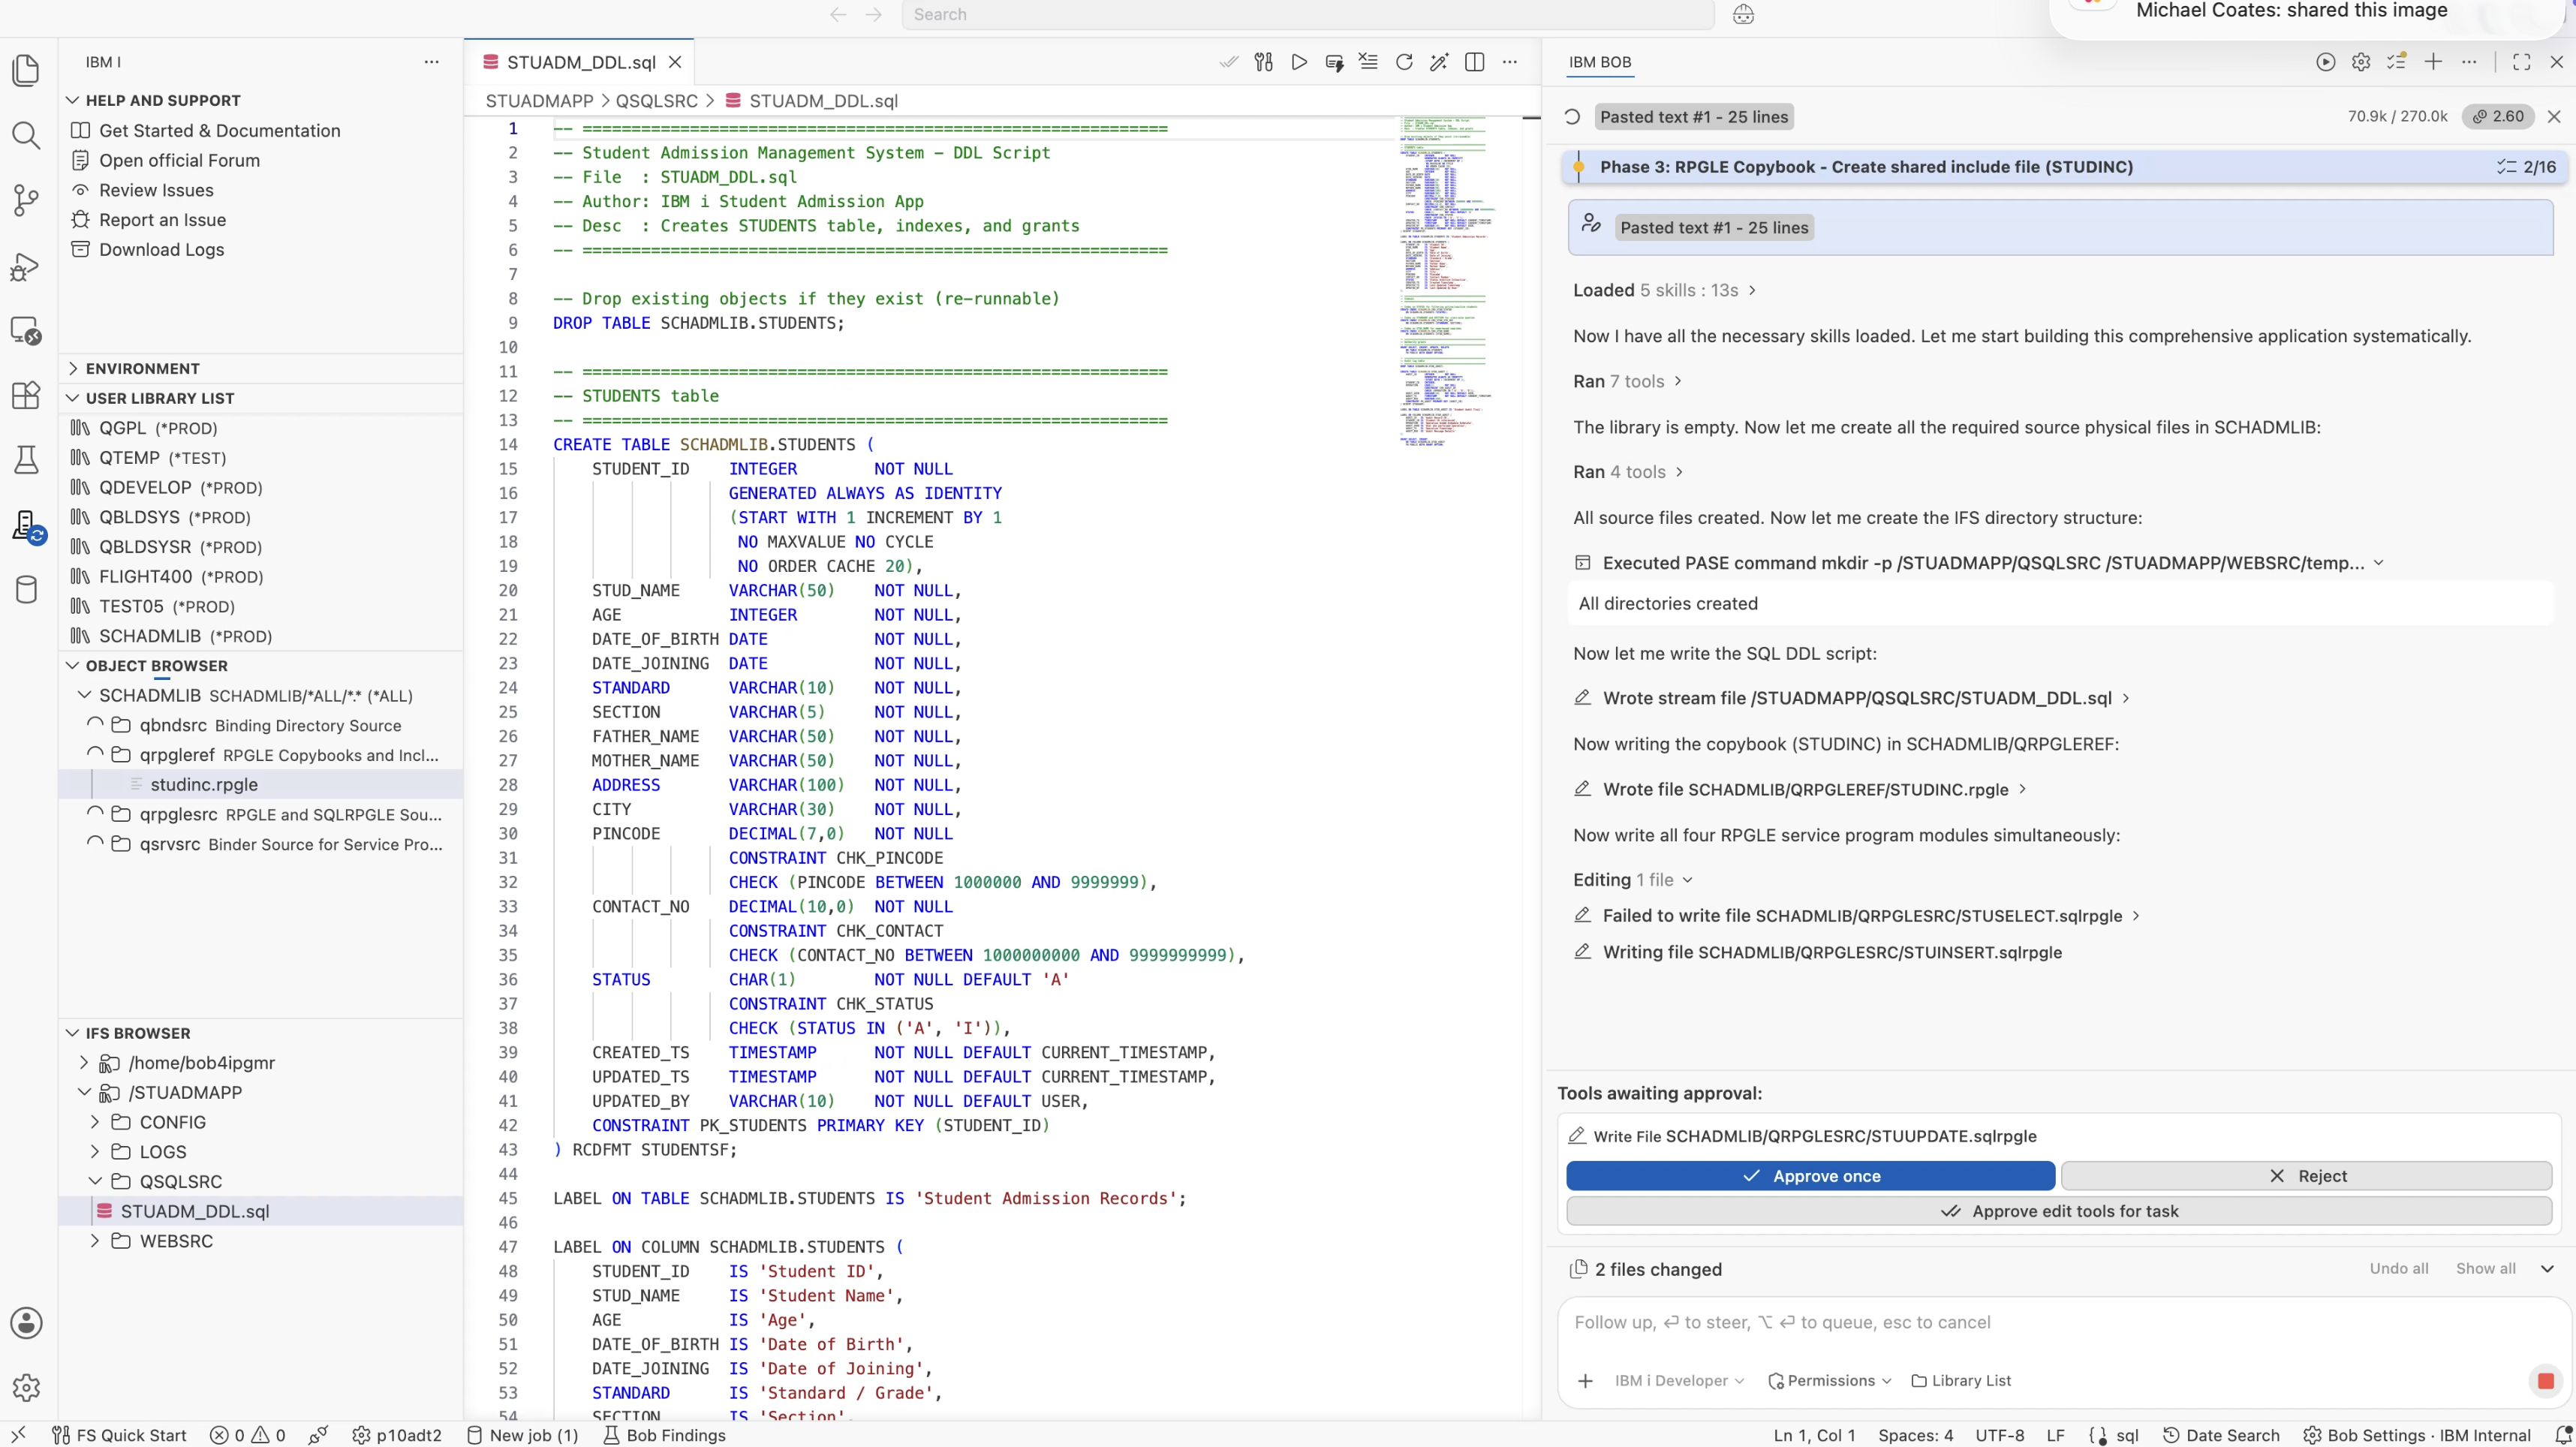Open the Explorer view in activity bar
The image size is (2576, 1447).
click(x=27, y=70)
